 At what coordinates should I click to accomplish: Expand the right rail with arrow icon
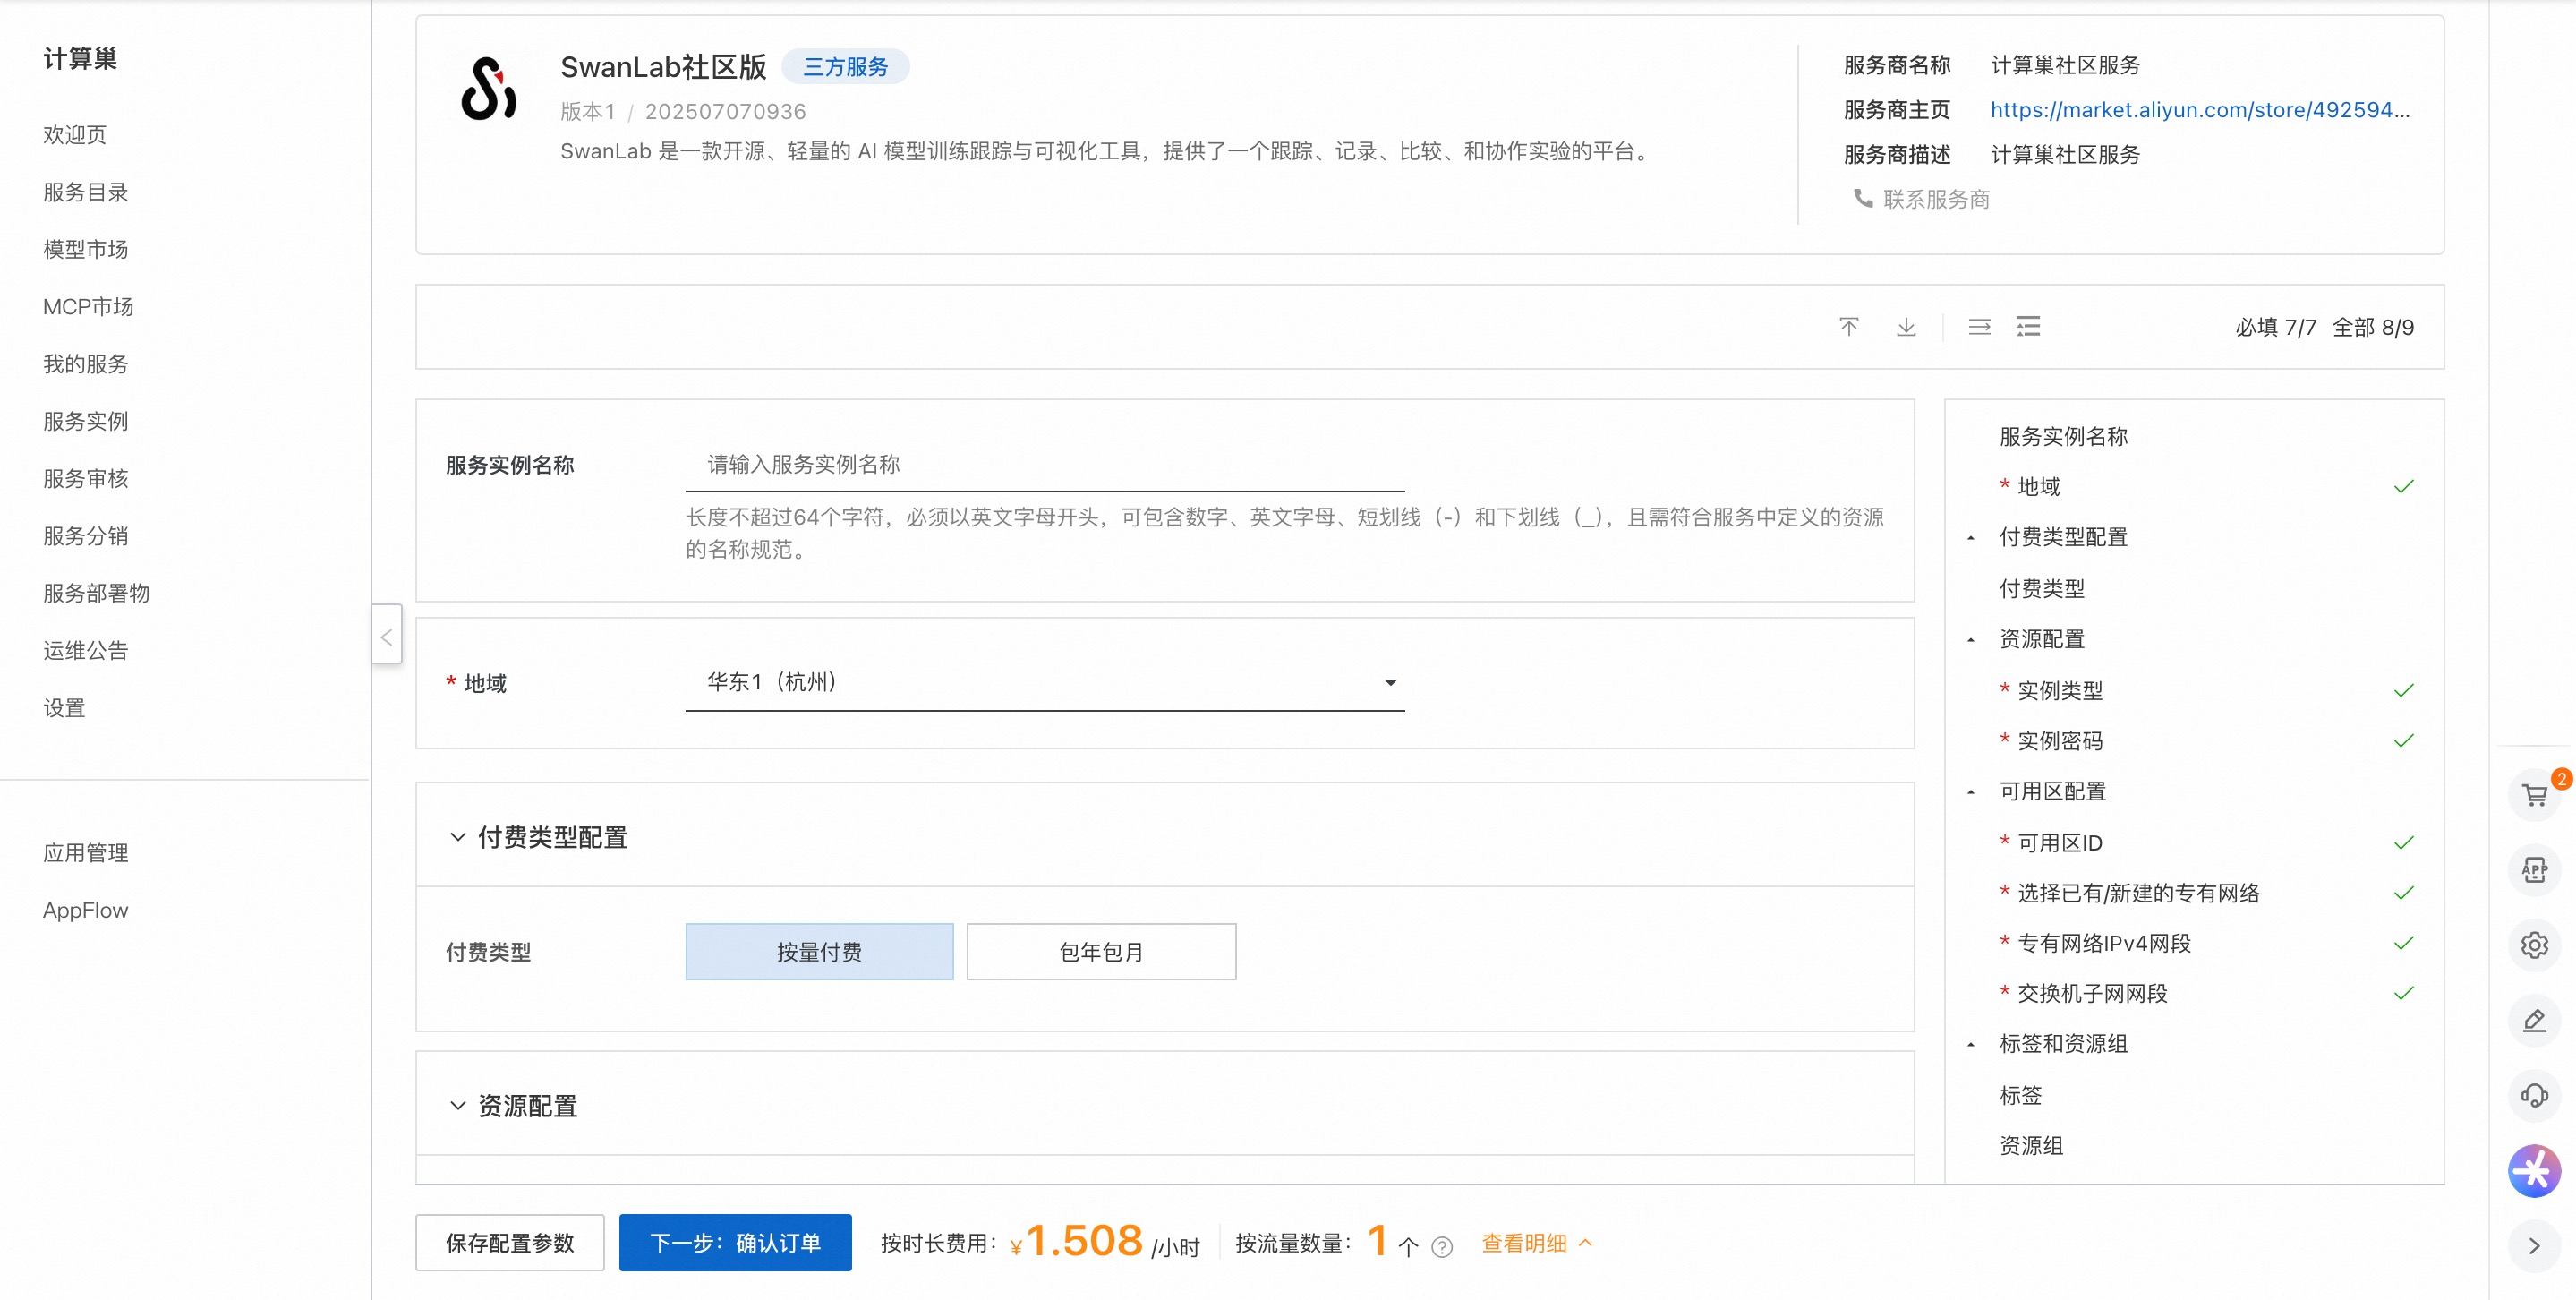pyautogui.click(x=2535, y=1246)
